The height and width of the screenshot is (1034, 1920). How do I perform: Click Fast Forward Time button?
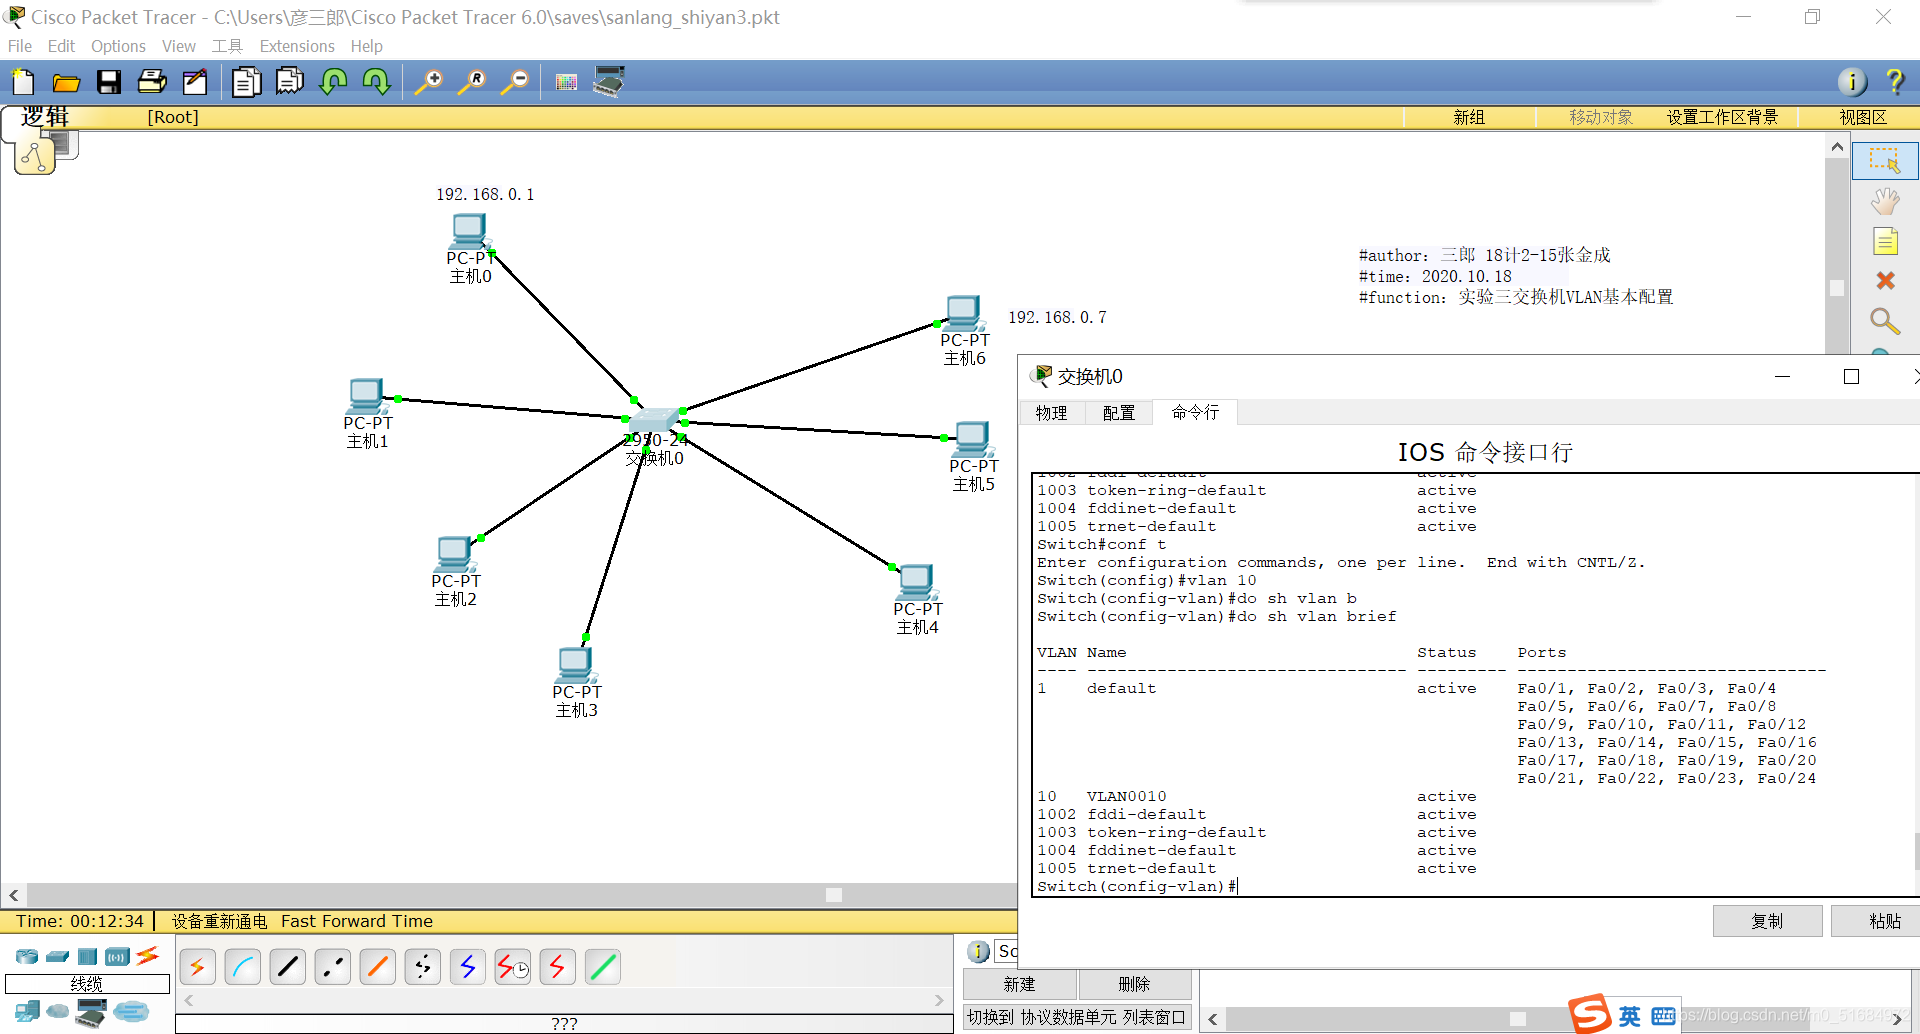point(357,921)
